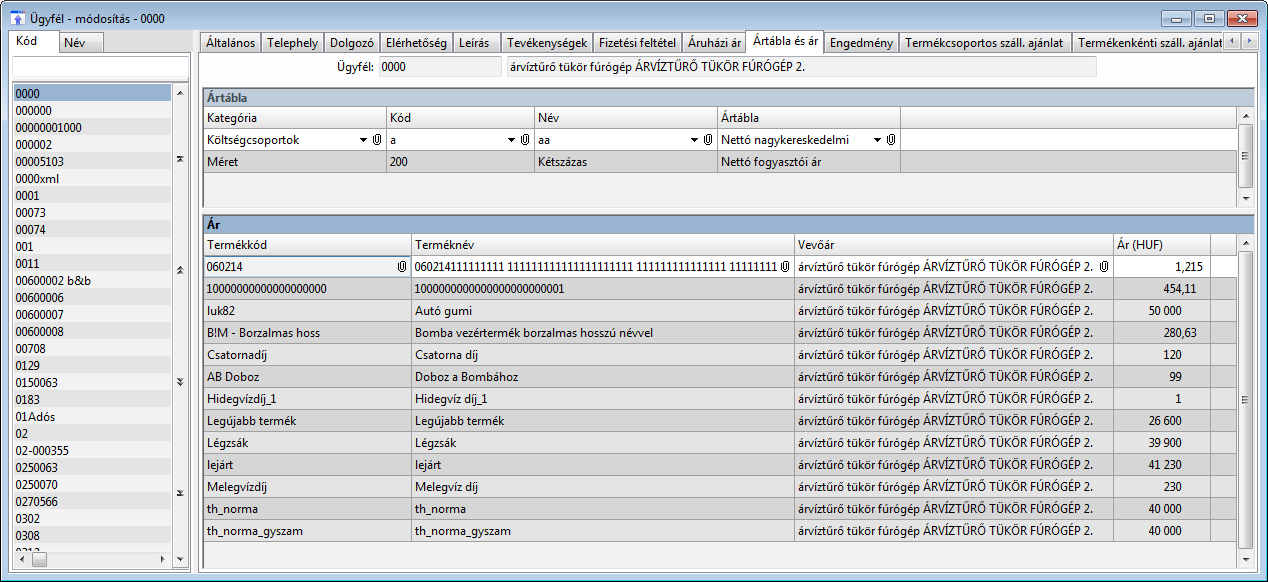1268x582 pixels.
Task: Click the paperclip icon beside Nettó nagykereskedelmi
Action: (x=891, y=141)
